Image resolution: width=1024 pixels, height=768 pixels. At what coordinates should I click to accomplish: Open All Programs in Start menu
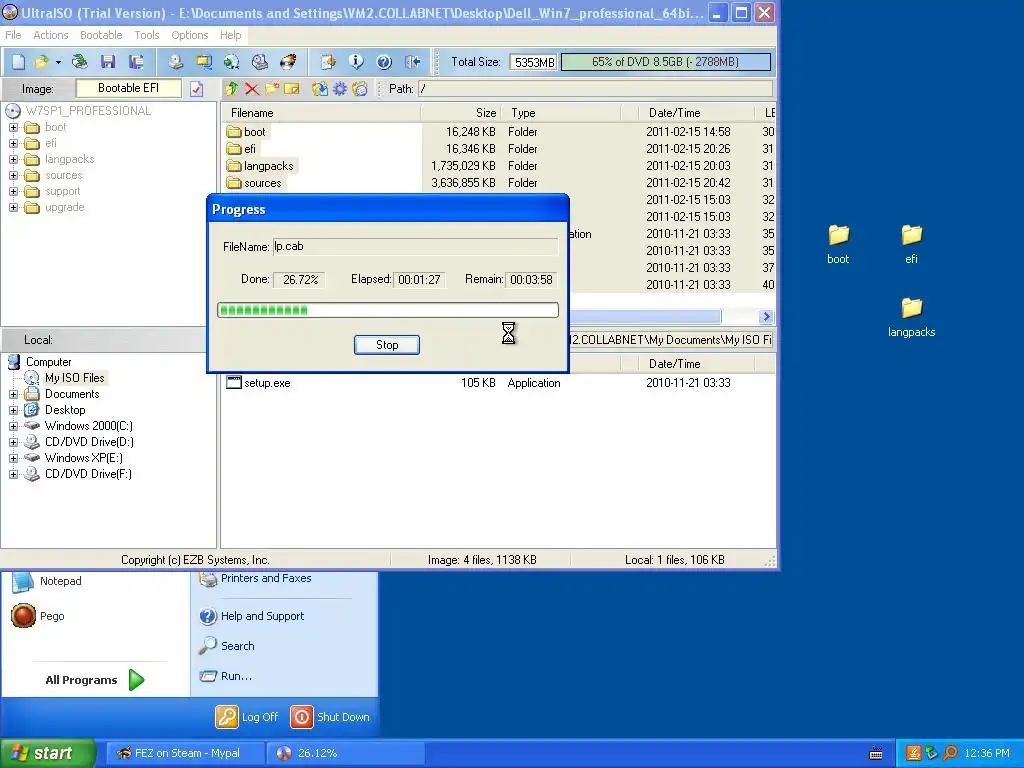[95, 680]
